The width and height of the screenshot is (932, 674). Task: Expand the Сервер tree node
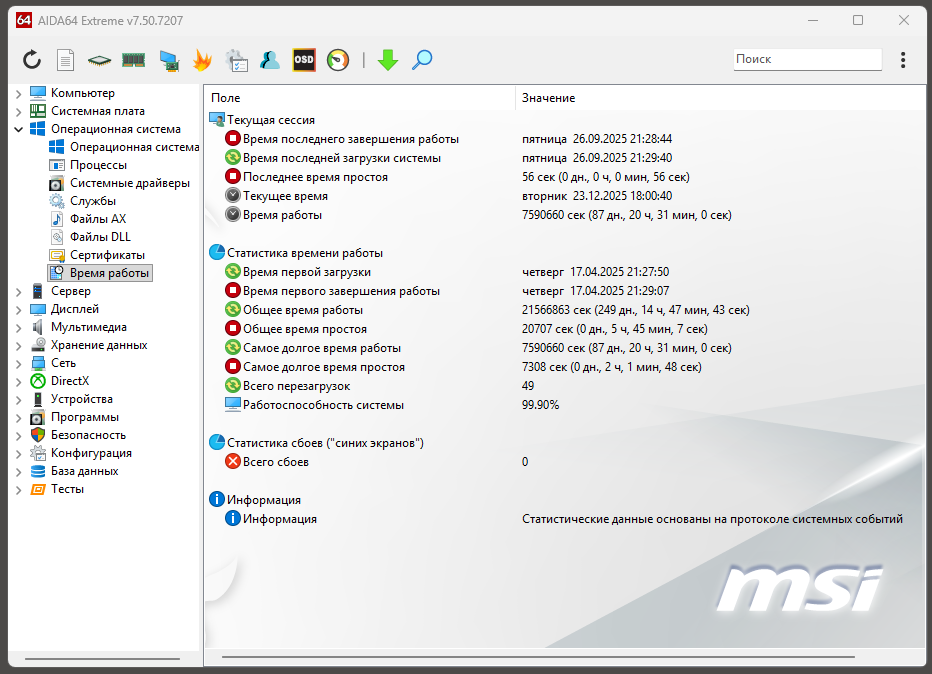[18, 291]
